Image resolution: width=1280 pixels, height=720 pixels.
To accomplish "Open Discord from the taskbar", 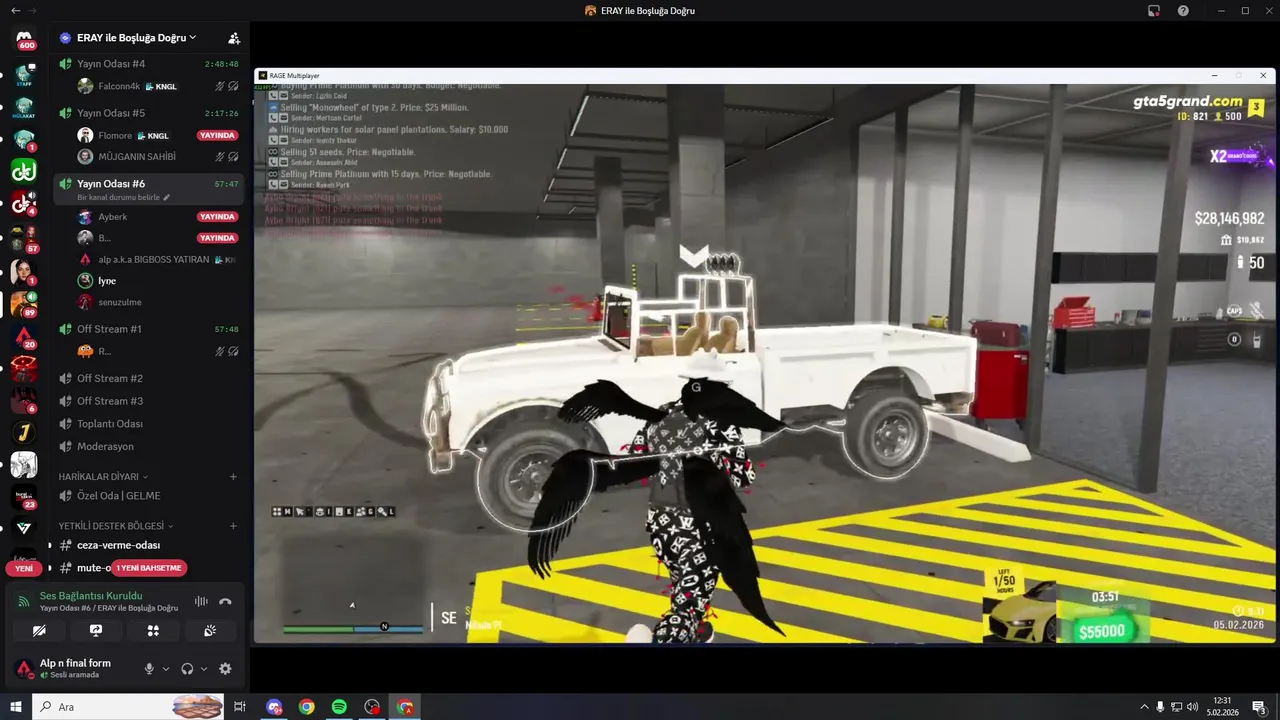I will click(x=274, y=707).
